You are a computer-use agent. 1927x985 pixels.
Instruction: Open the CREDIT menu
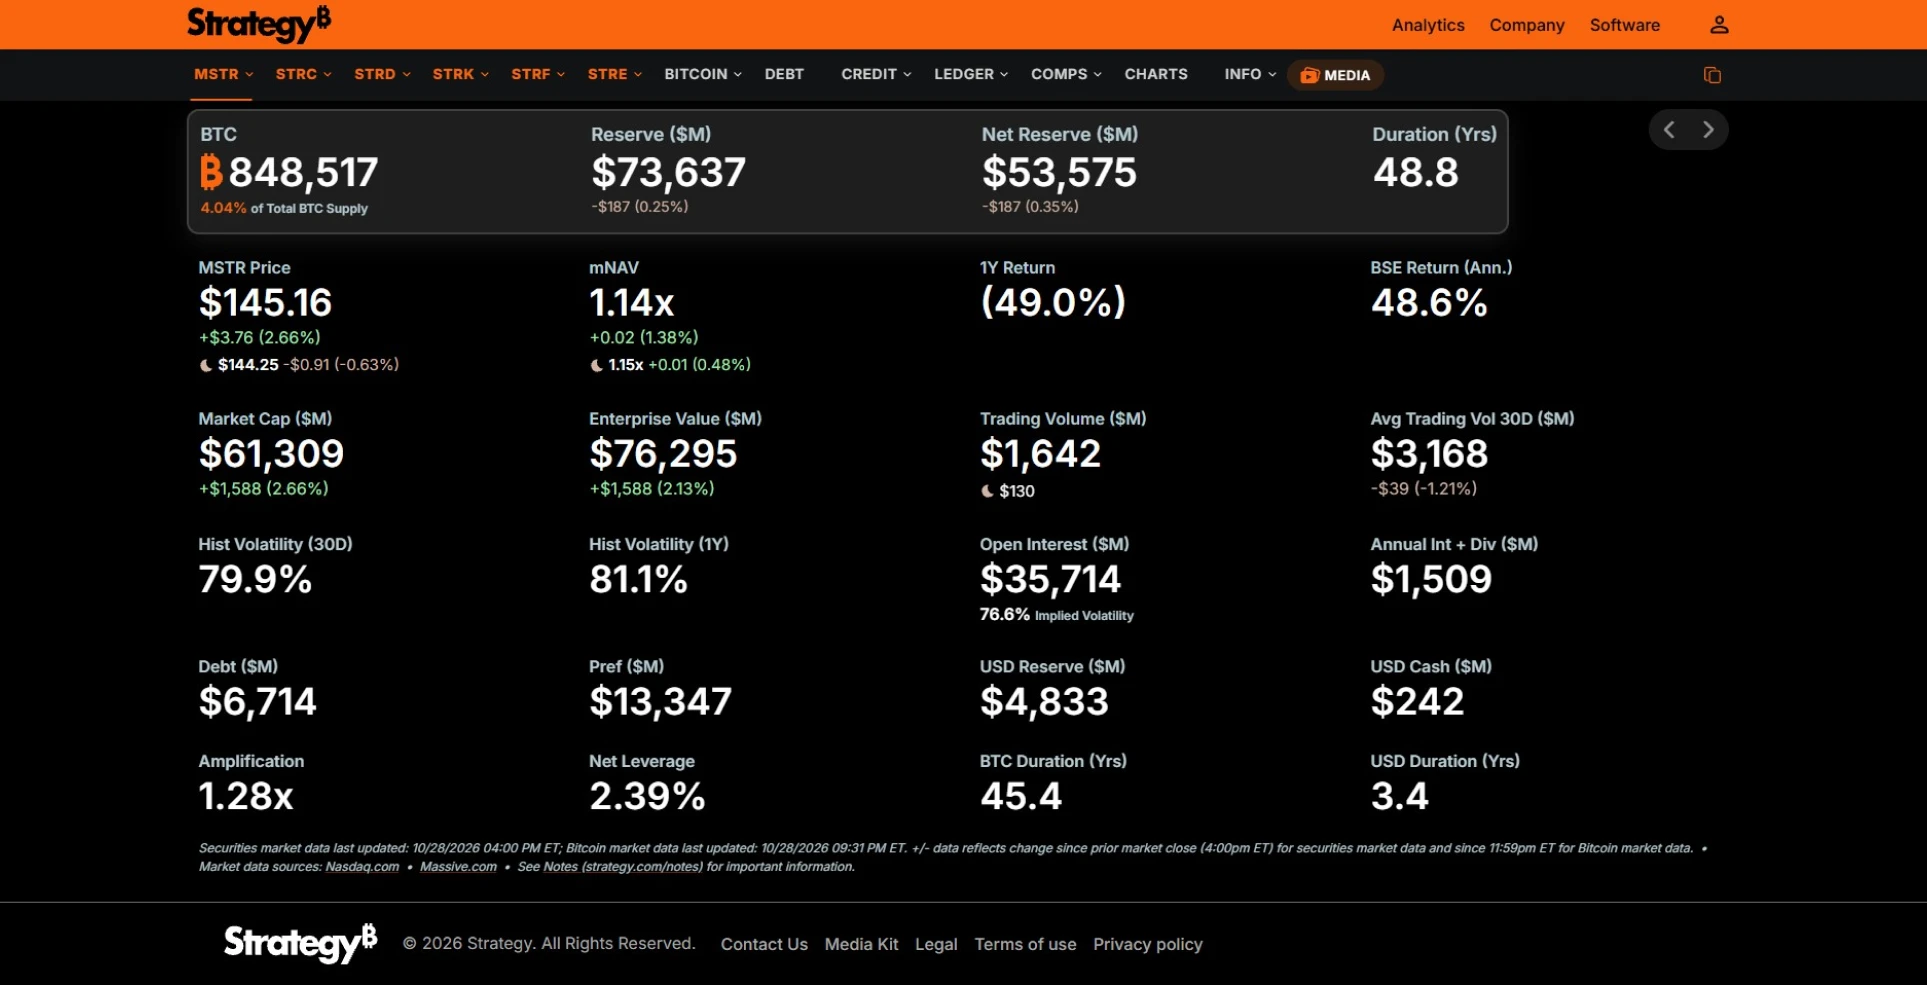(x=876, y=74)
